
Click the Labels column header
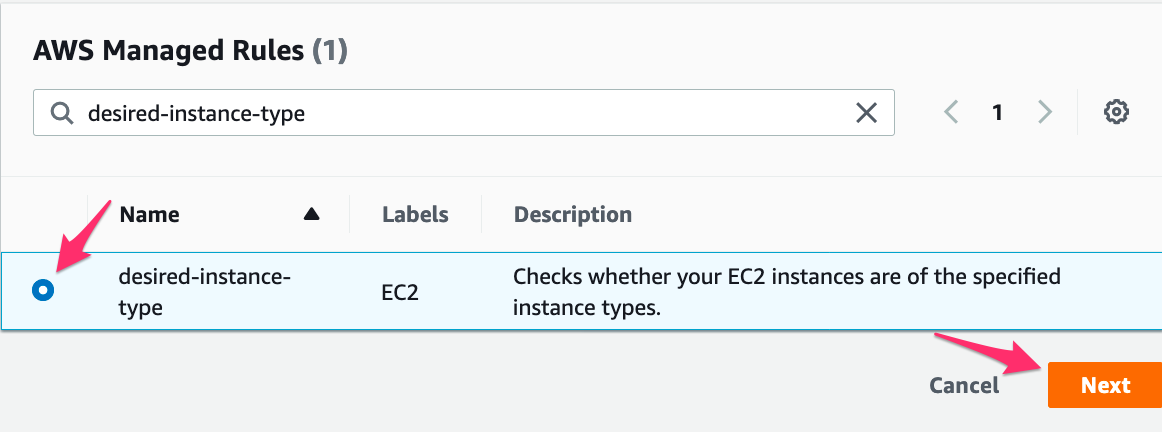coord(415,214)
